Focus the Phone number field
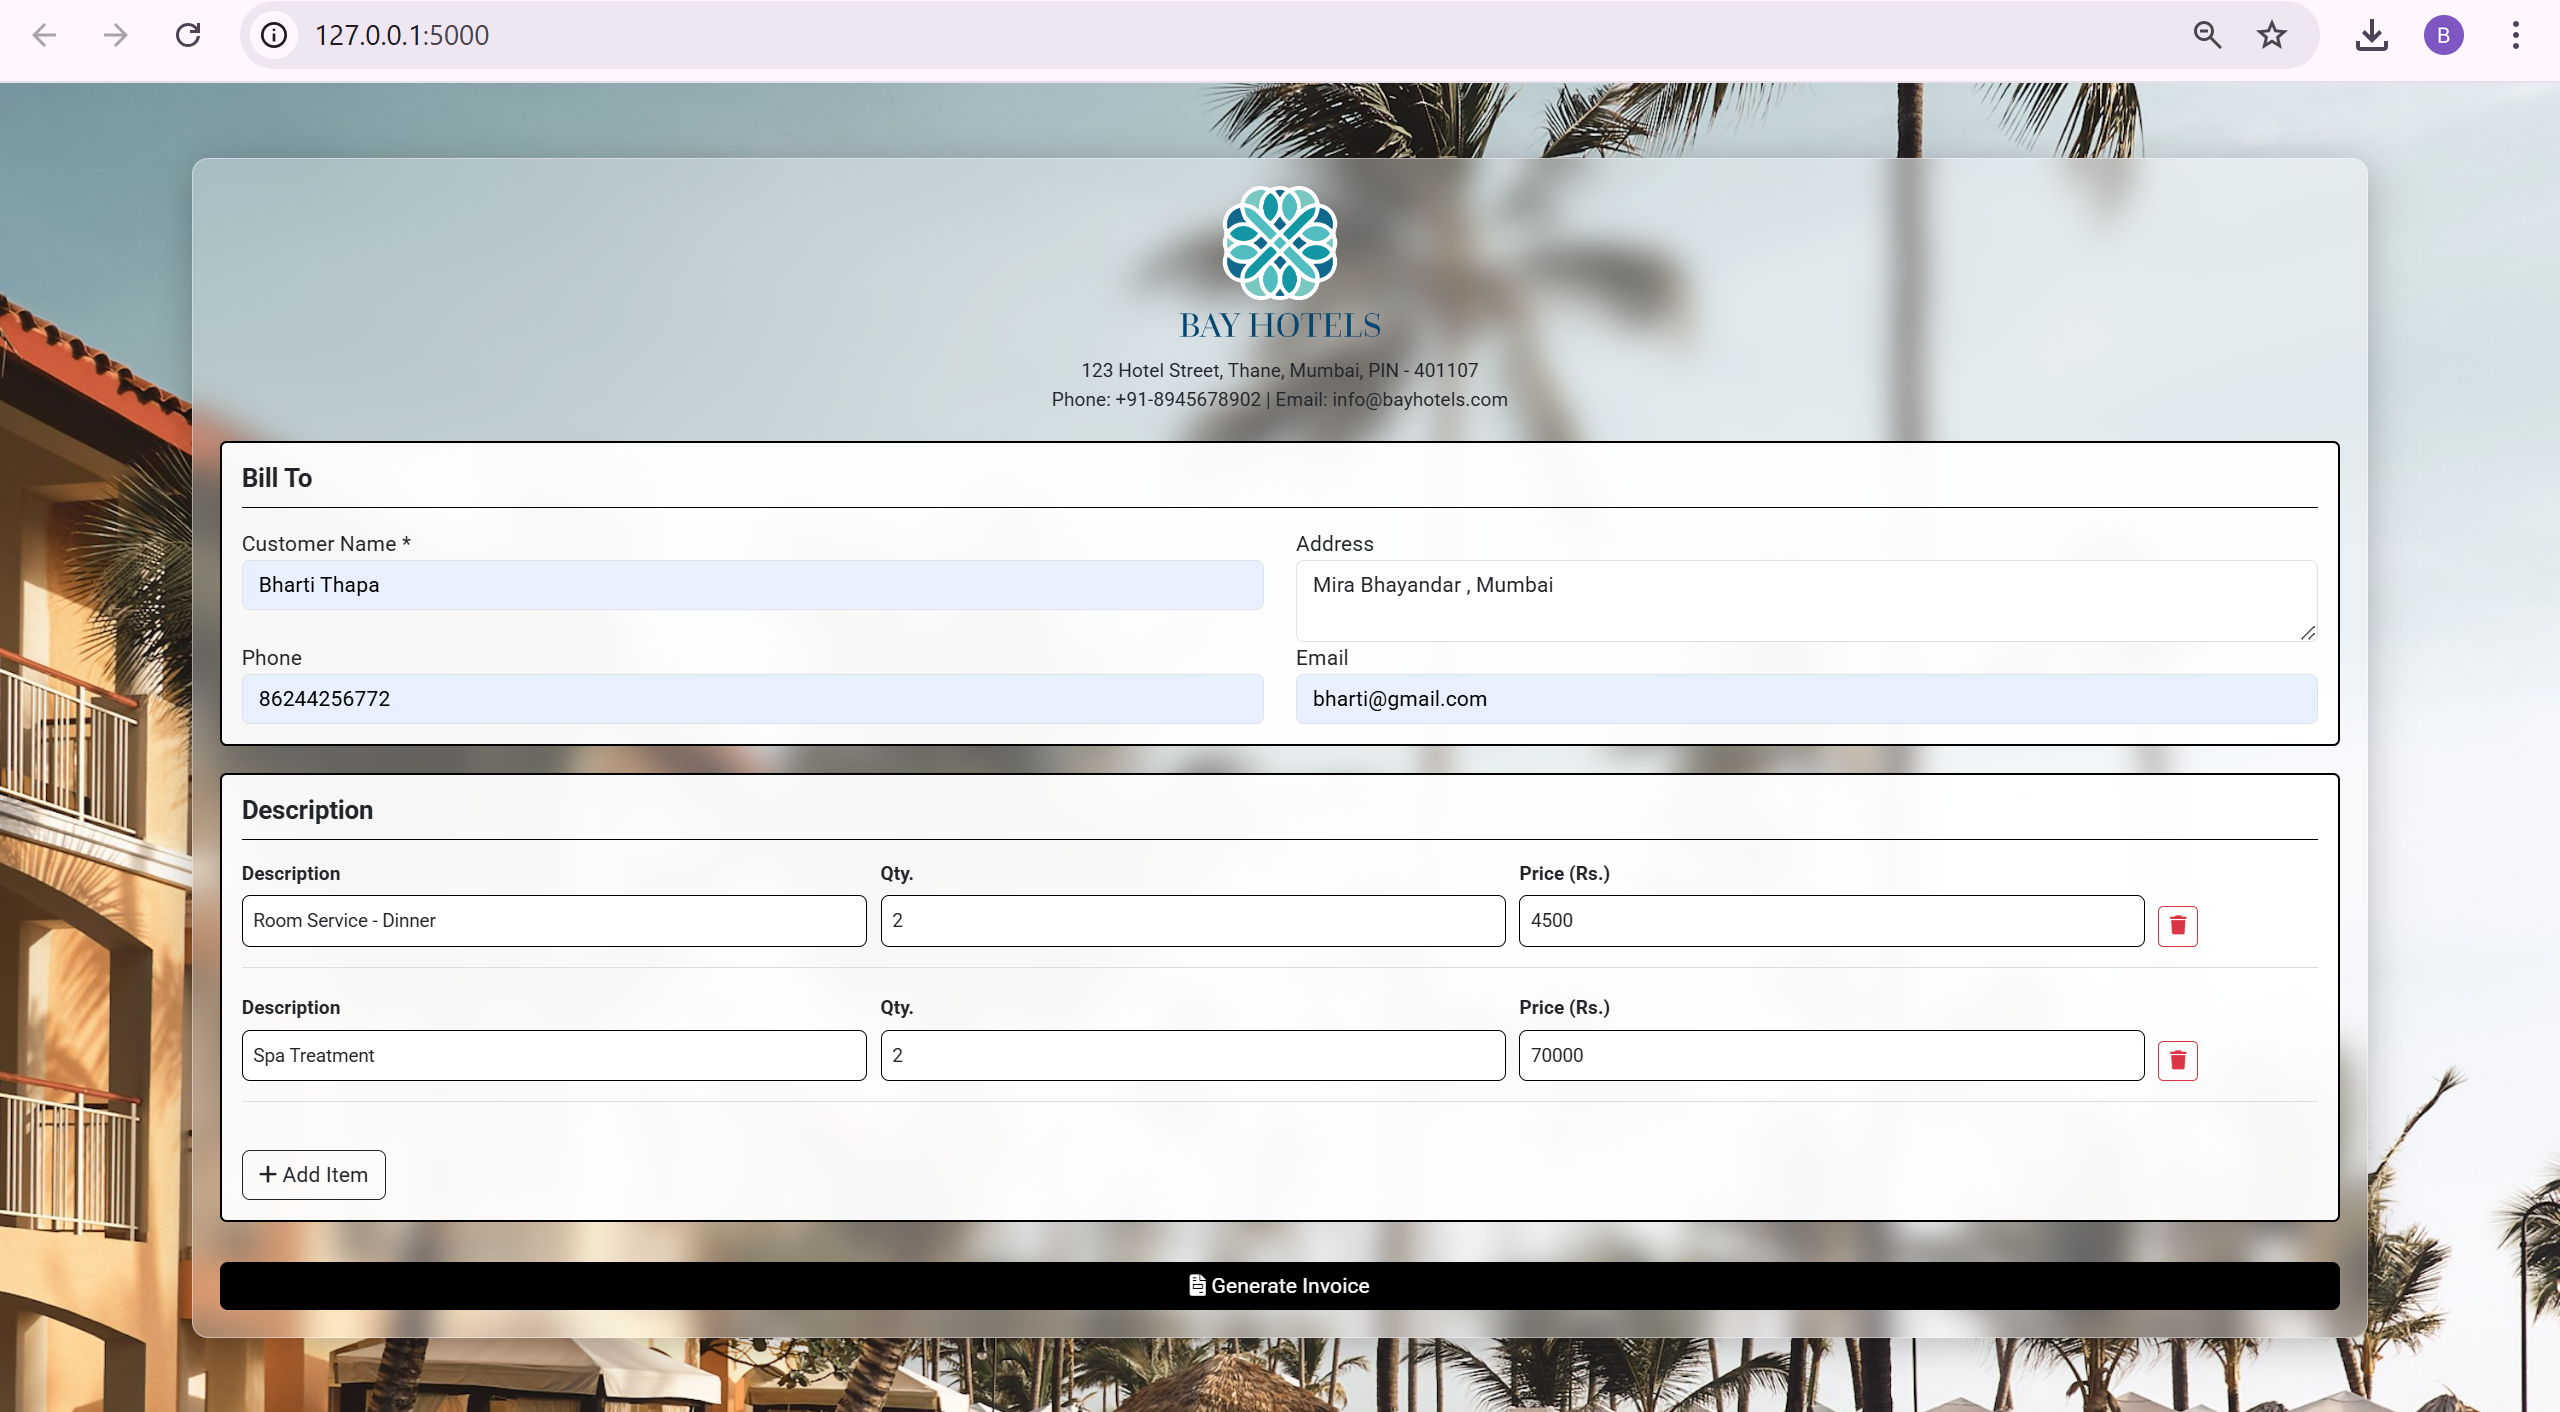Viewport: 2560px width, 1412px height. click(751, 698)
